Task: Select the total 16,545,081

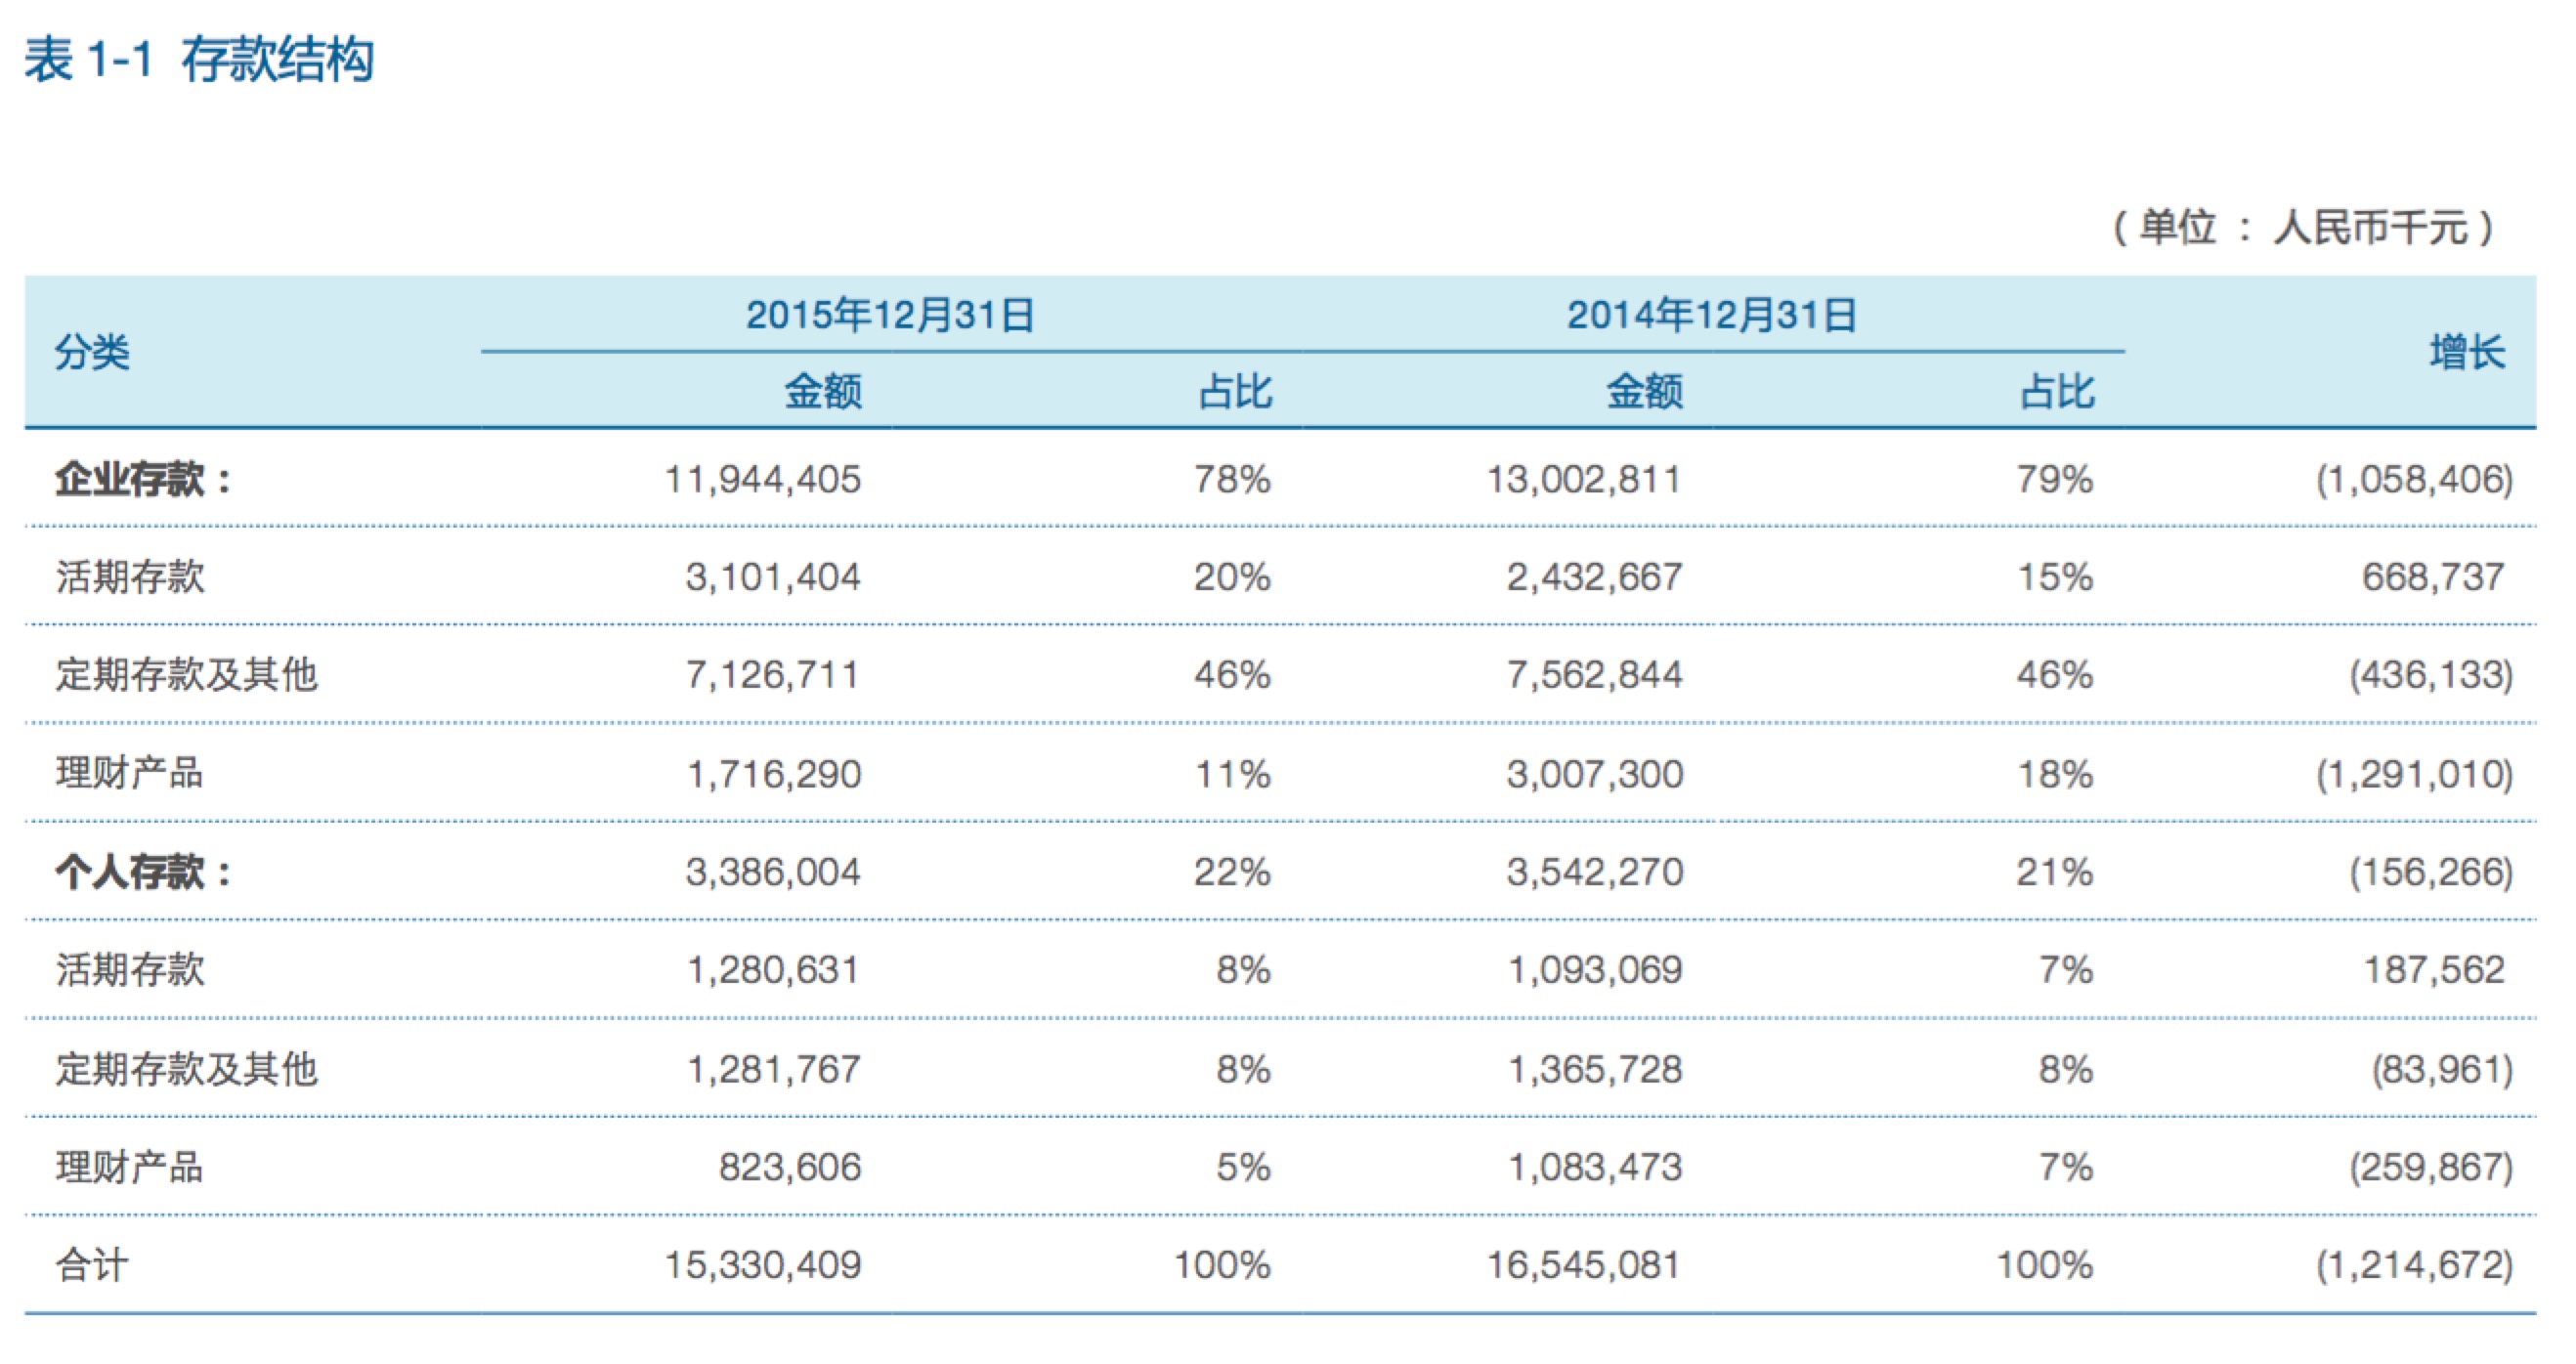Action: [1584, 1266]
